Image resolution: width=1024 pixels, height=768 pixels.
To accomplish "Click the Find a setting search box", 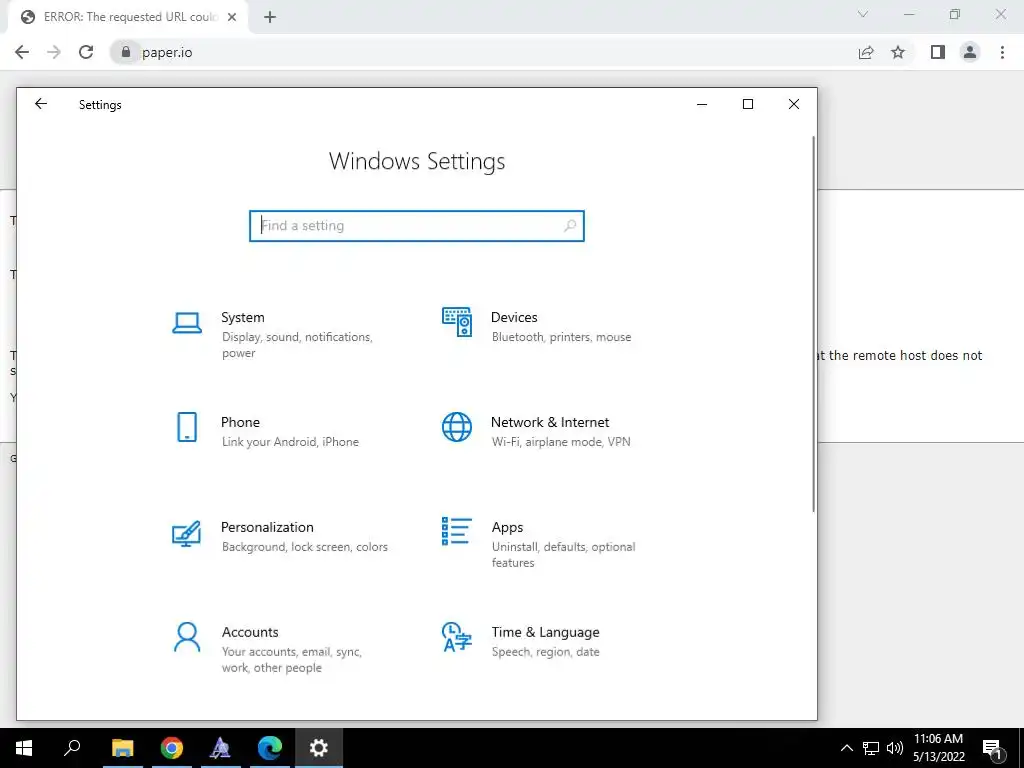I will [x=417, y=225].
